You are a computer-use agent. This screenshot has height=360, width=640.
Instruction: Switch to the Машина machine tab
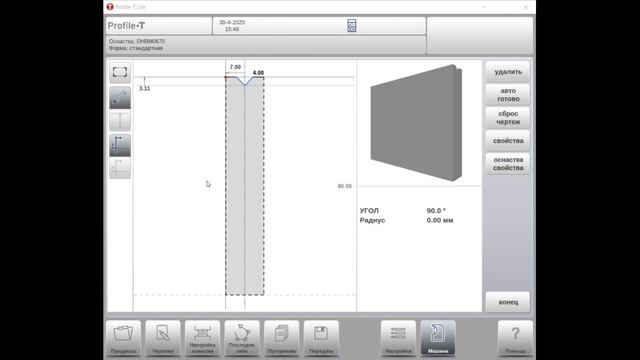pyautogui.click(x=438, y=338)
